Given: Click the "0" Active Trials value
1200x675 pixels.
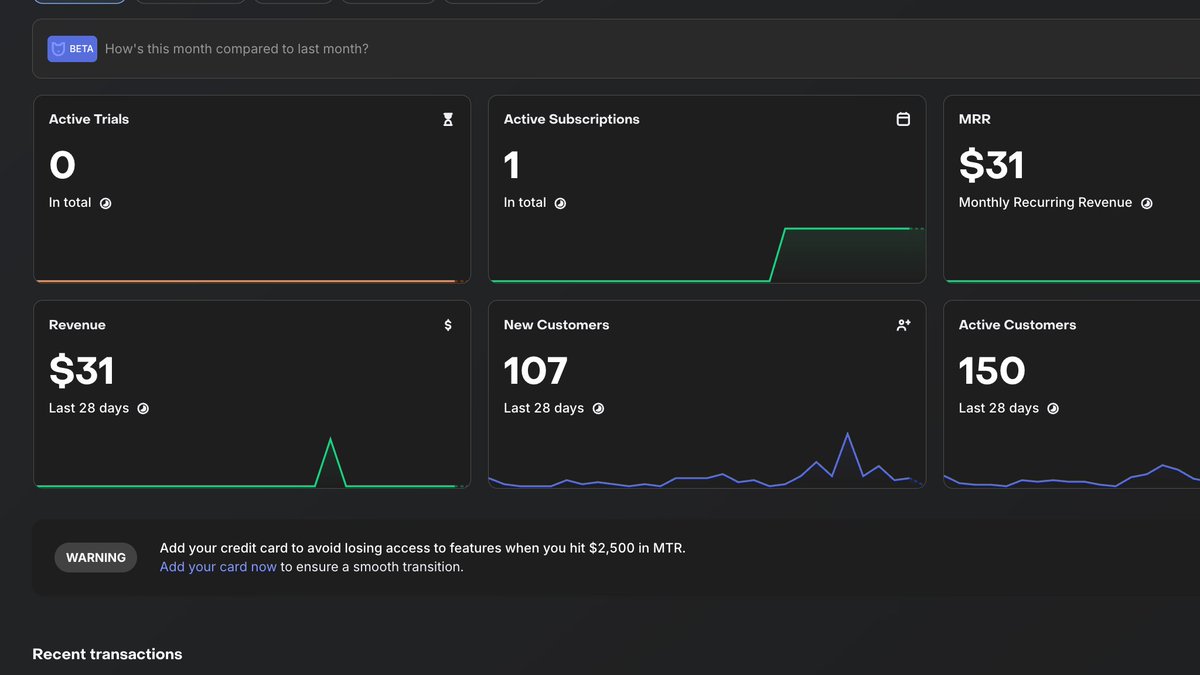Looking at the screenshot, I should [x=62, y=165].
